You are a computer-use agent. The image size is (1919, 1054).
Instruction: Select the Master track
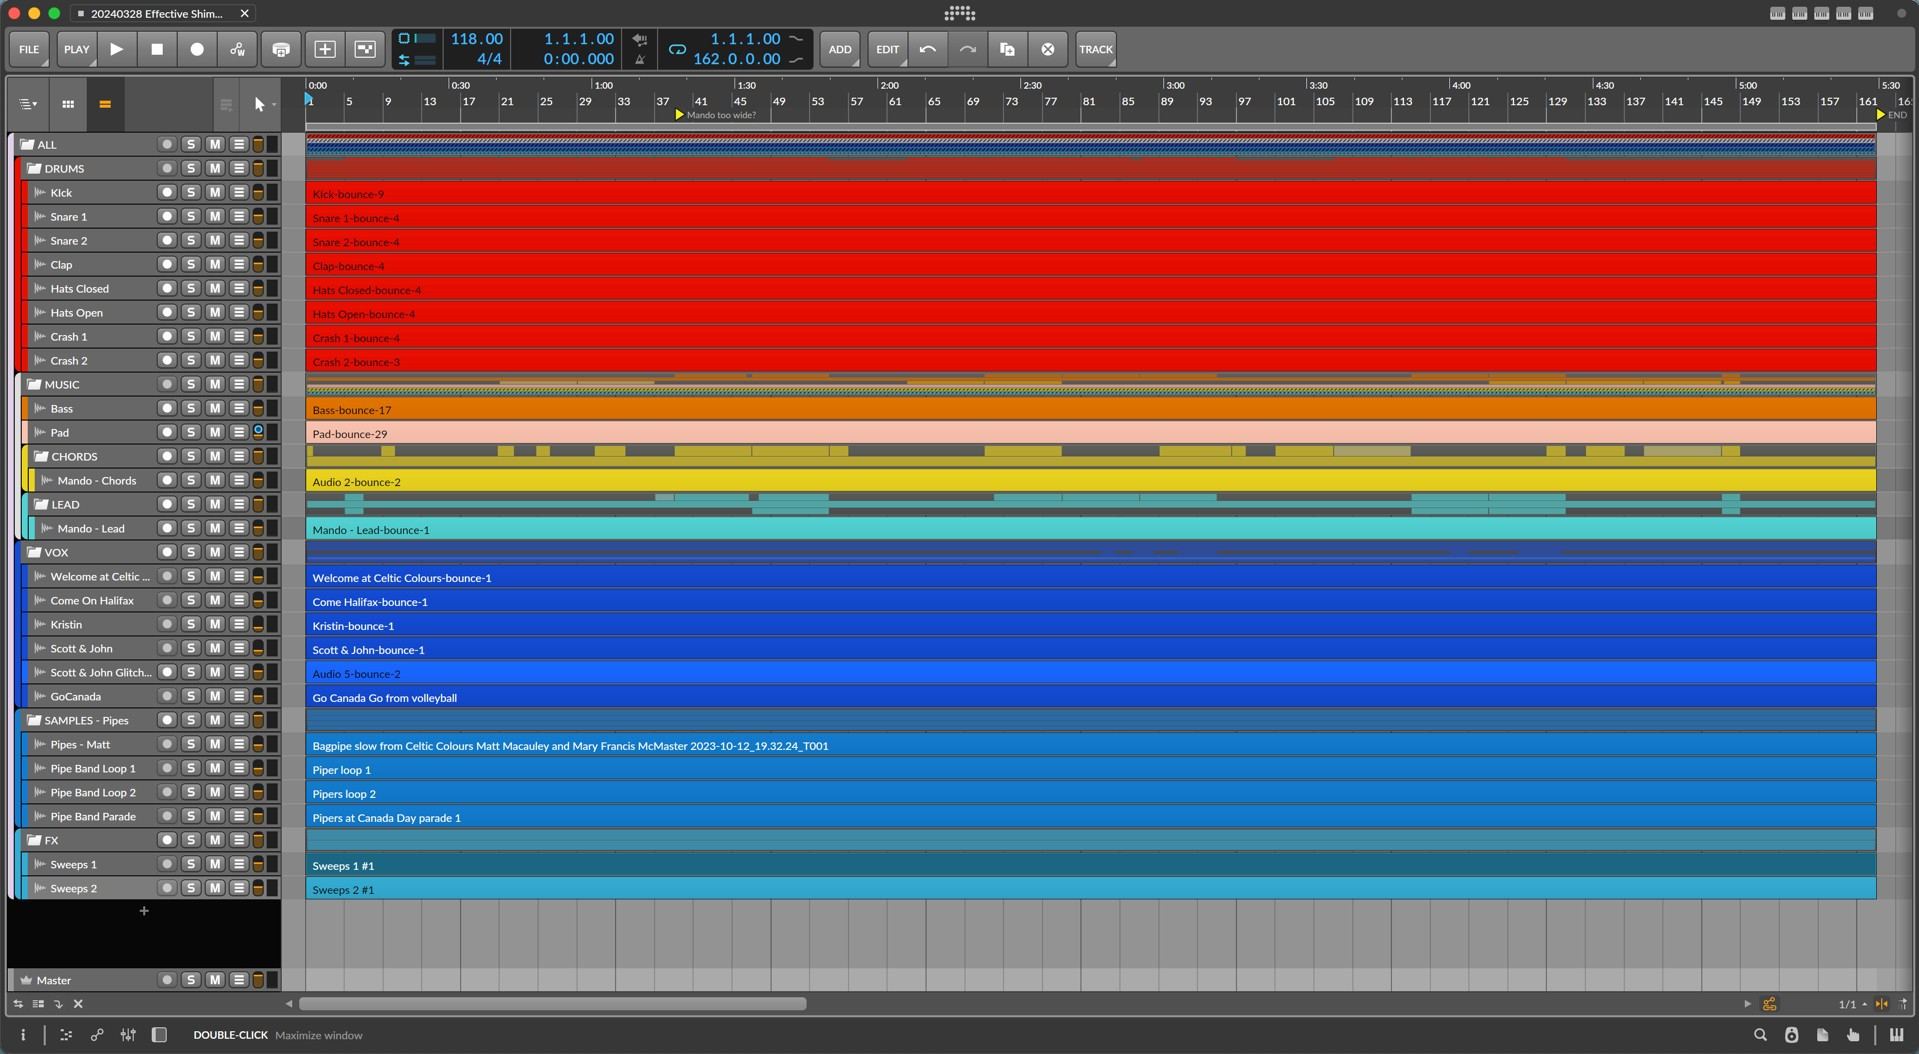point(54,981)
